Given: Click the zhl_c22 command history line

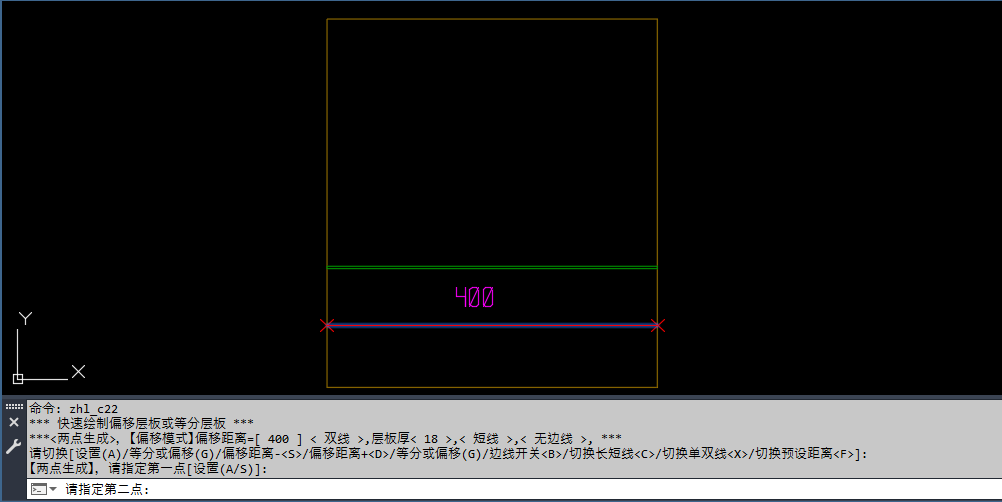Looking at the screenshot, I should tap(73, 409).
